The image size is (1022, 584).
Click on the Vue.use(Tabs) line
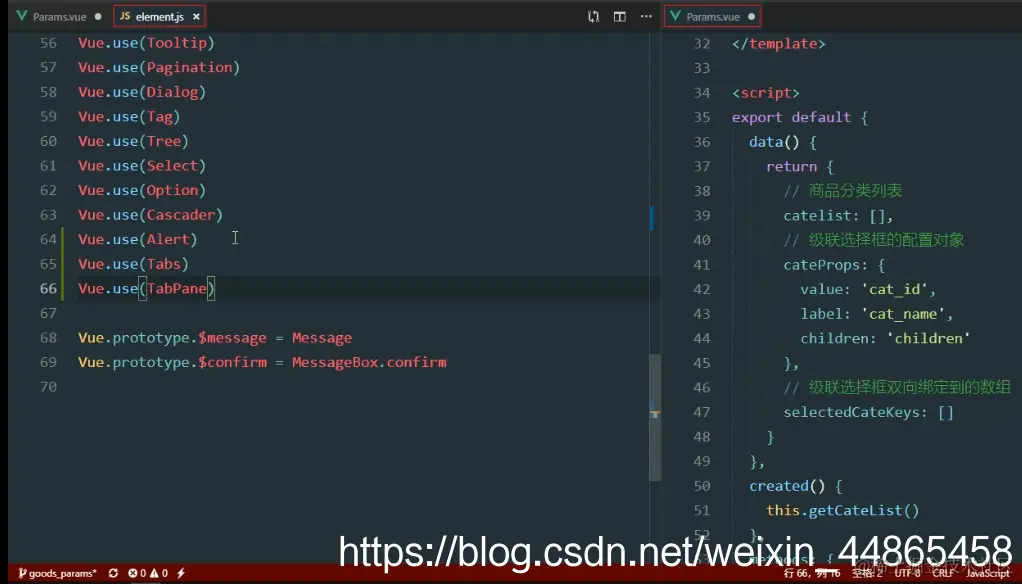(x=133, y=264)
